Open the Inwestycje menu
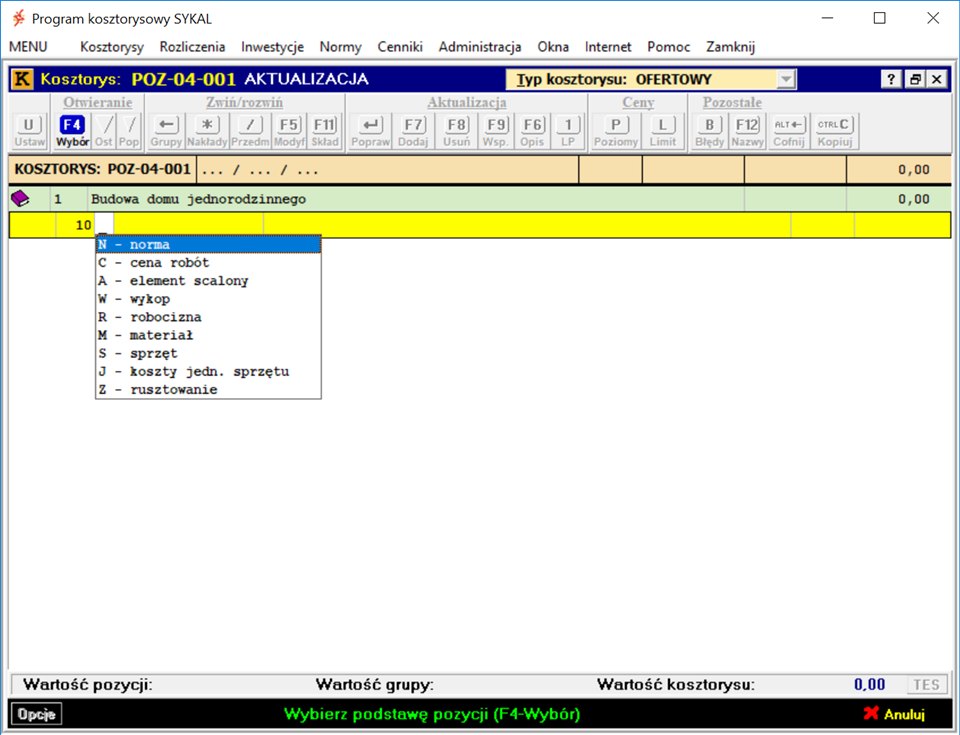Image resolution: width=960 pixels, height=735 pixels. (272, 47)
